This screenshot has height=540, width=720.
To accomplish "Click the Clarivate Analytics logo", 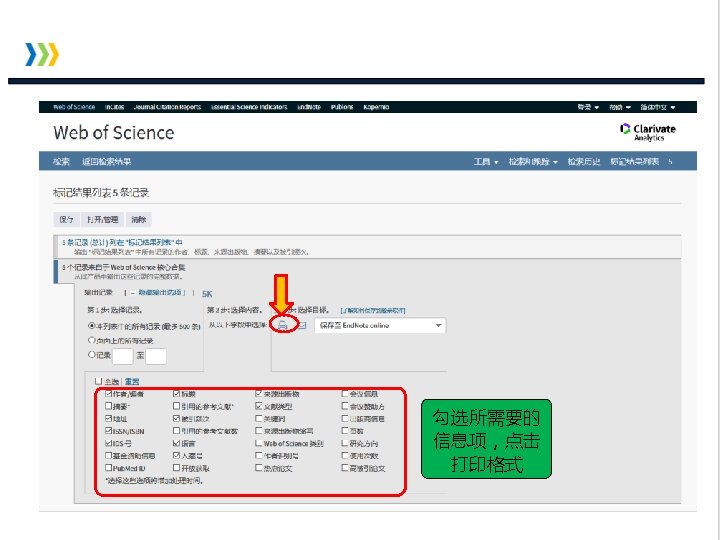I will tap(647, 132).
